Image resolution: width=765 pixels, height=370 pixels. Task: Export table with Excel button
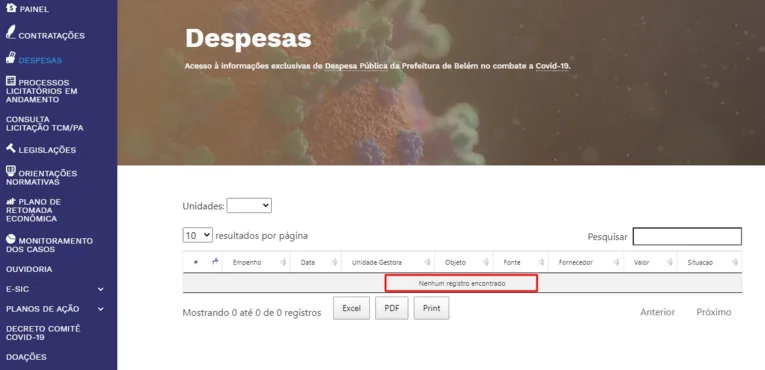pyautogui.click(x=351, y=308)
